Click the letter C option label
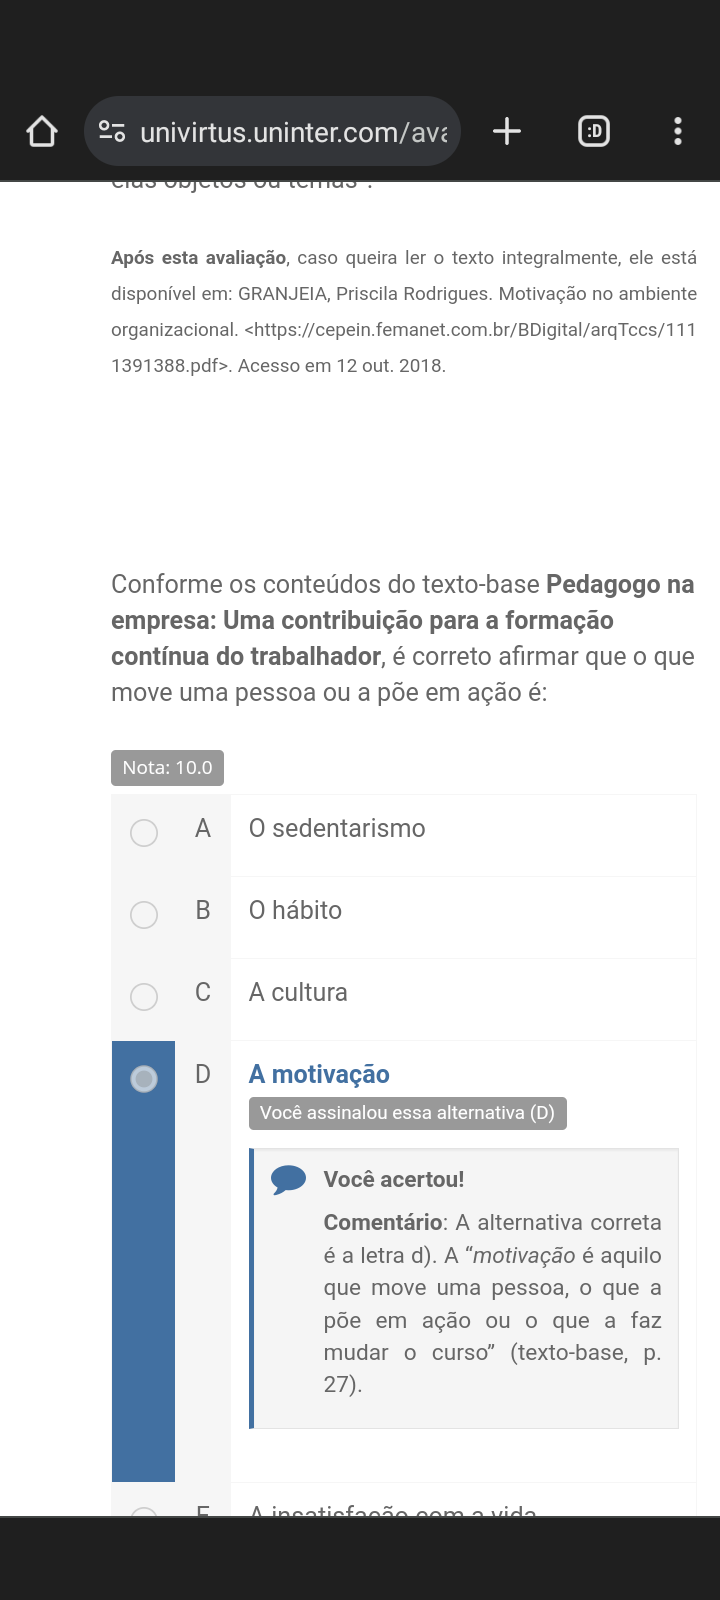 coord(203,992)
